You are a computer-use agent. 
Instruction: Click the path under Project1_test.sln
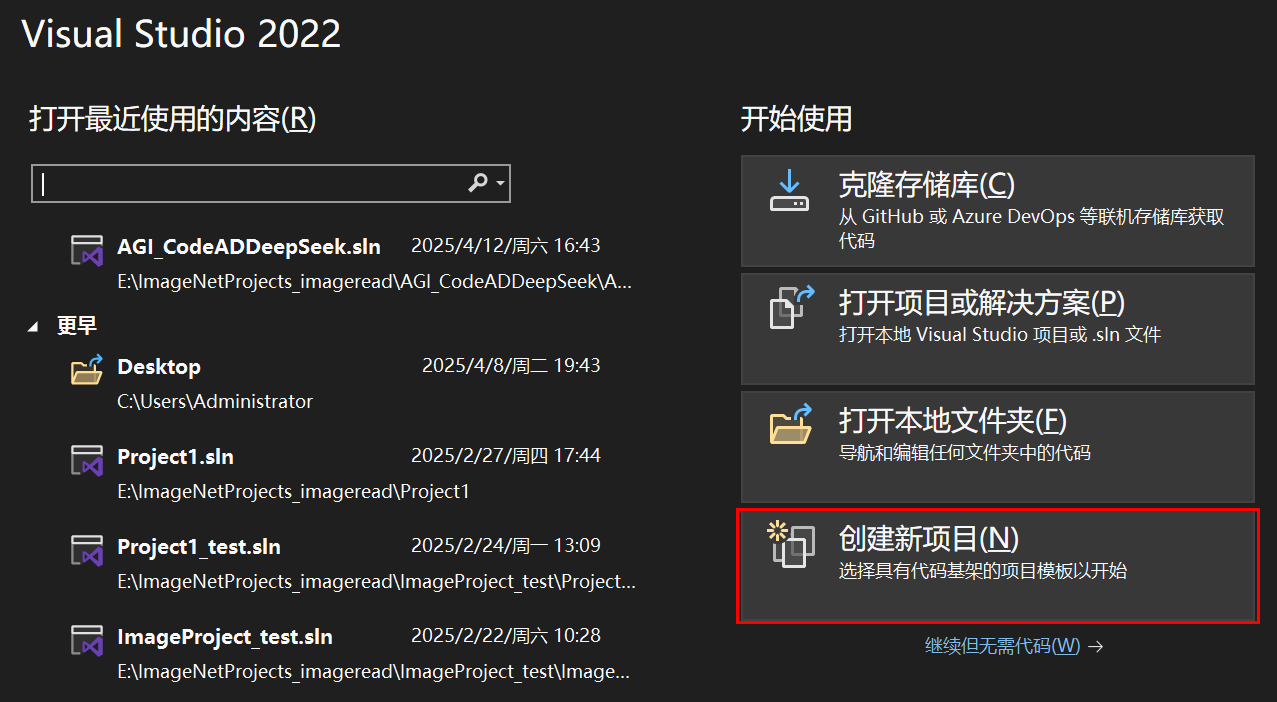pos(376,581)
